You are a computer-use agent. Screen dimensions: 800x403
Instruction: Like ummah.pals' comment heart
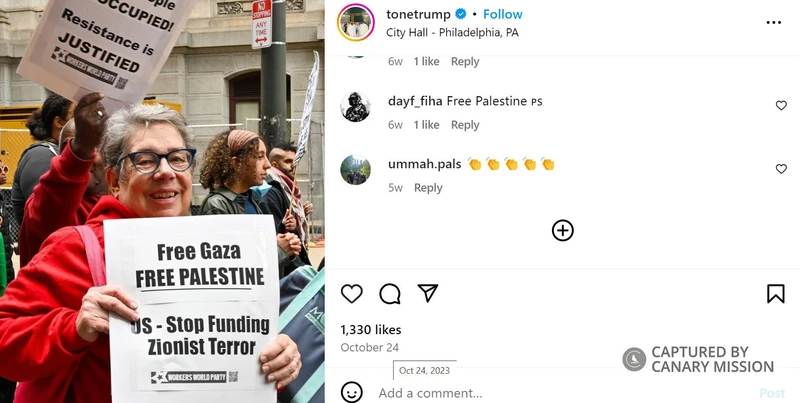[x=781, y=169]
